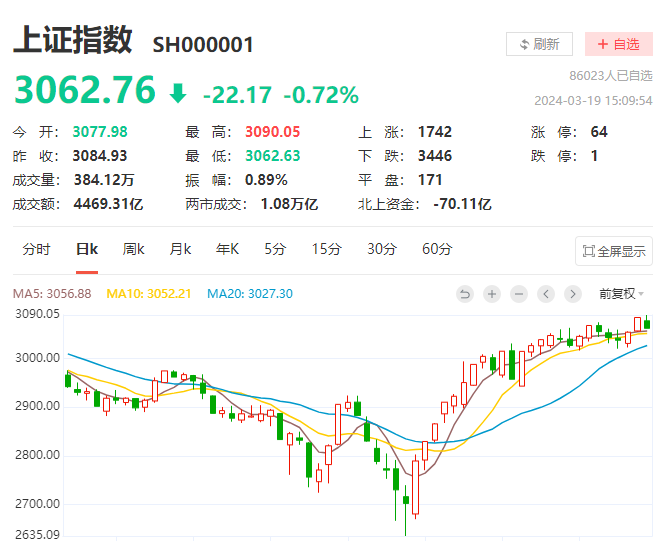Screen dimensions: 670x552
Task: Click the green down arrow icon
Action: pyautogui.click(x=178, y=93)
